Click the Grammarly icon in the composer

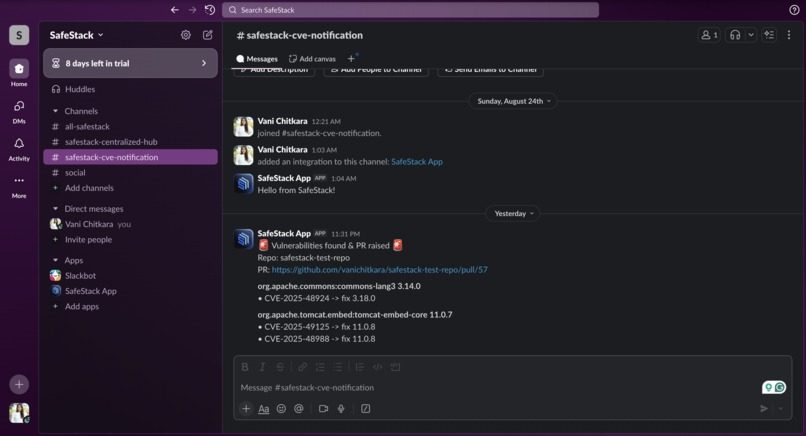click(780, 387)
